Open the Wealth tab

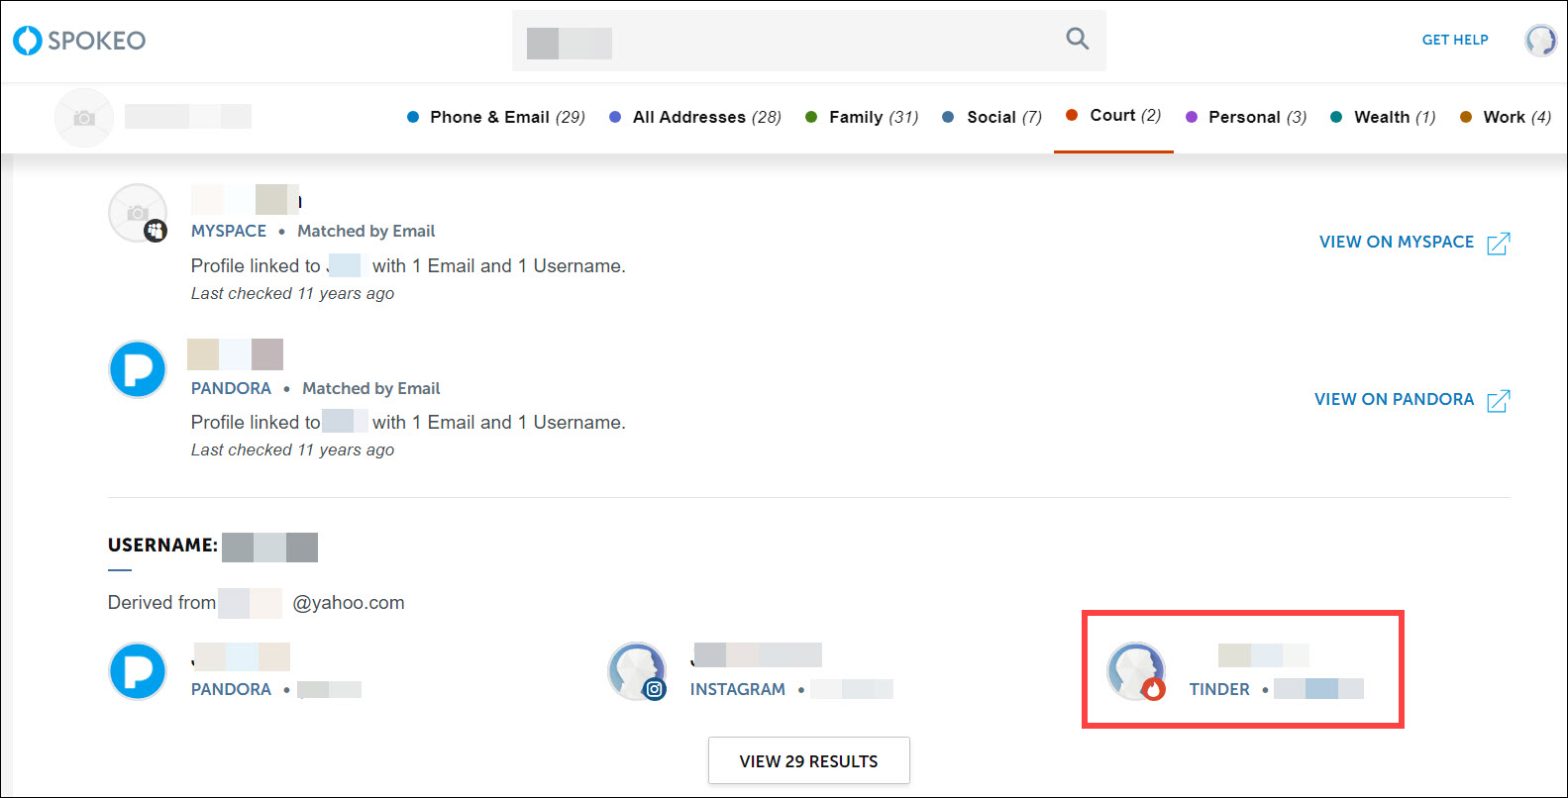(x=1383, y=117)
